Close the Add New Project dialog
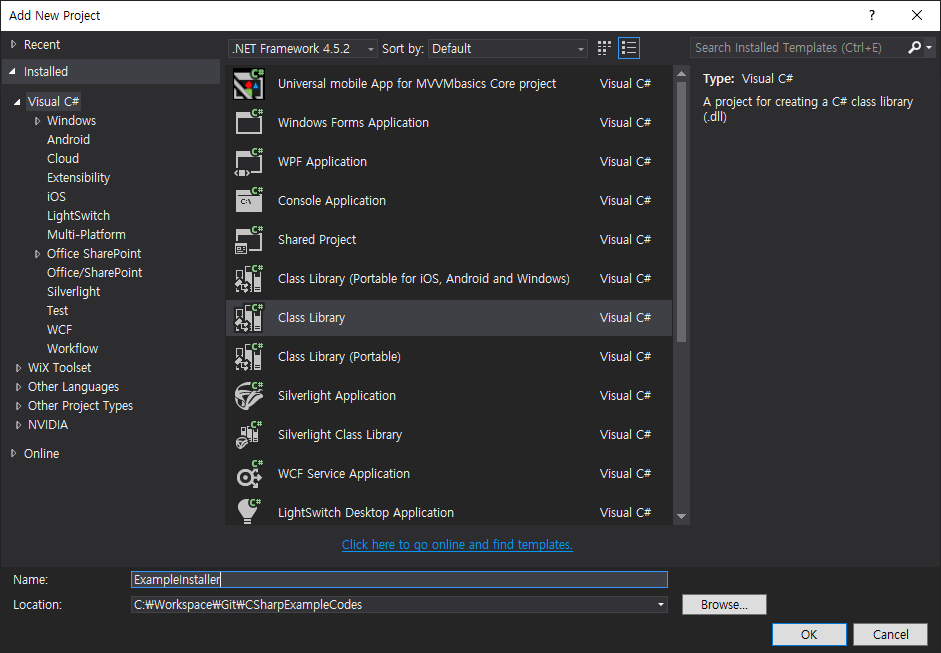The image size is (941, 653). coord(917,15)
